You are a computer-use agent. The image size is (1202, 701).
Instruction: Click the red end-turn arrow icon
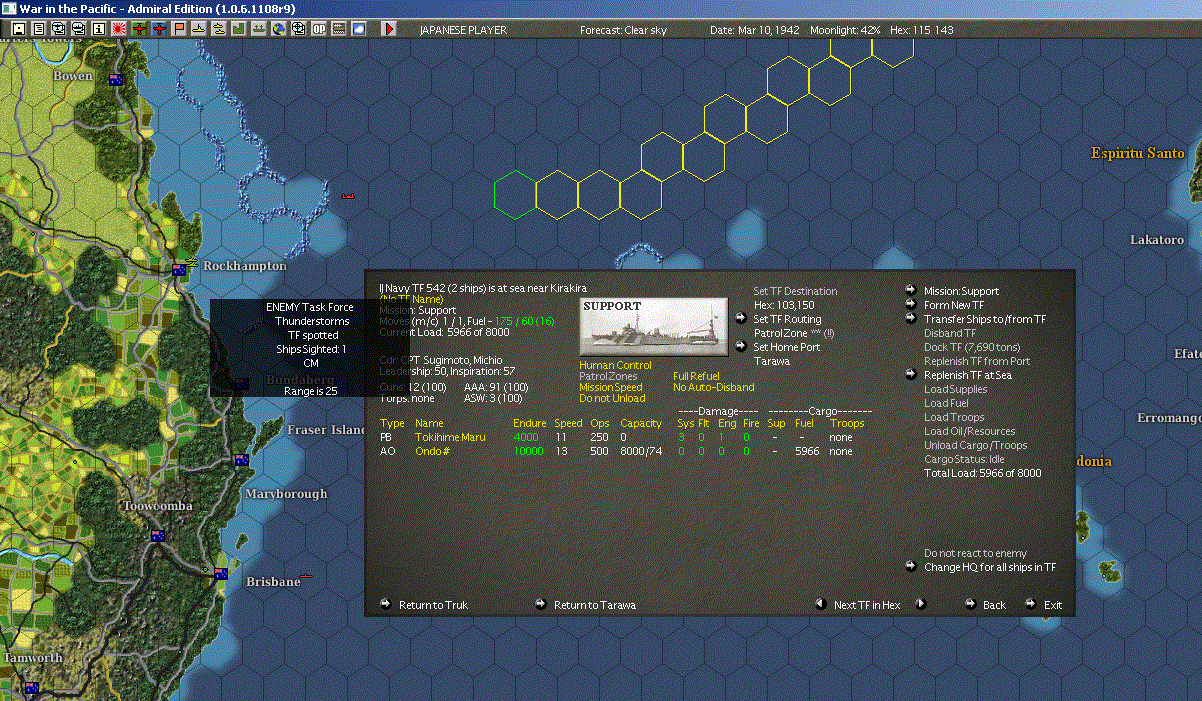pos(390,29)
